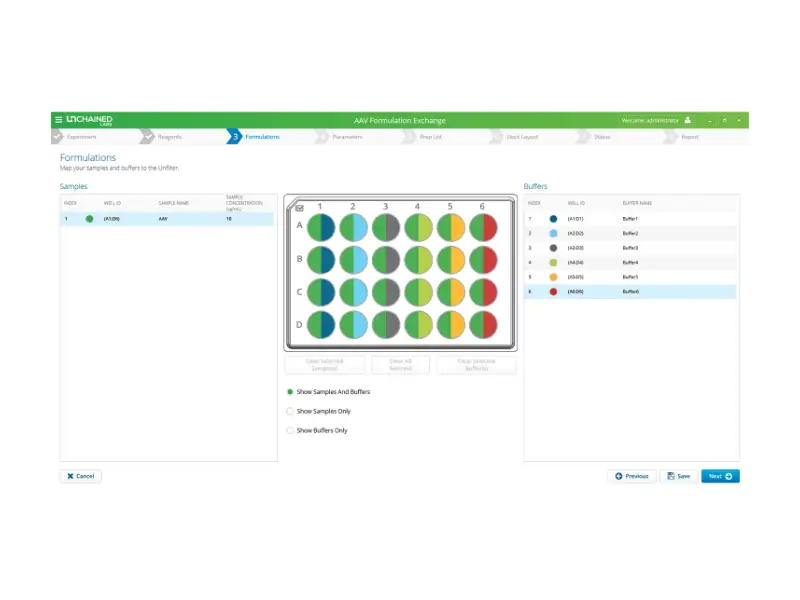Select well D6 with the red buffer

[x=483, y=325]
